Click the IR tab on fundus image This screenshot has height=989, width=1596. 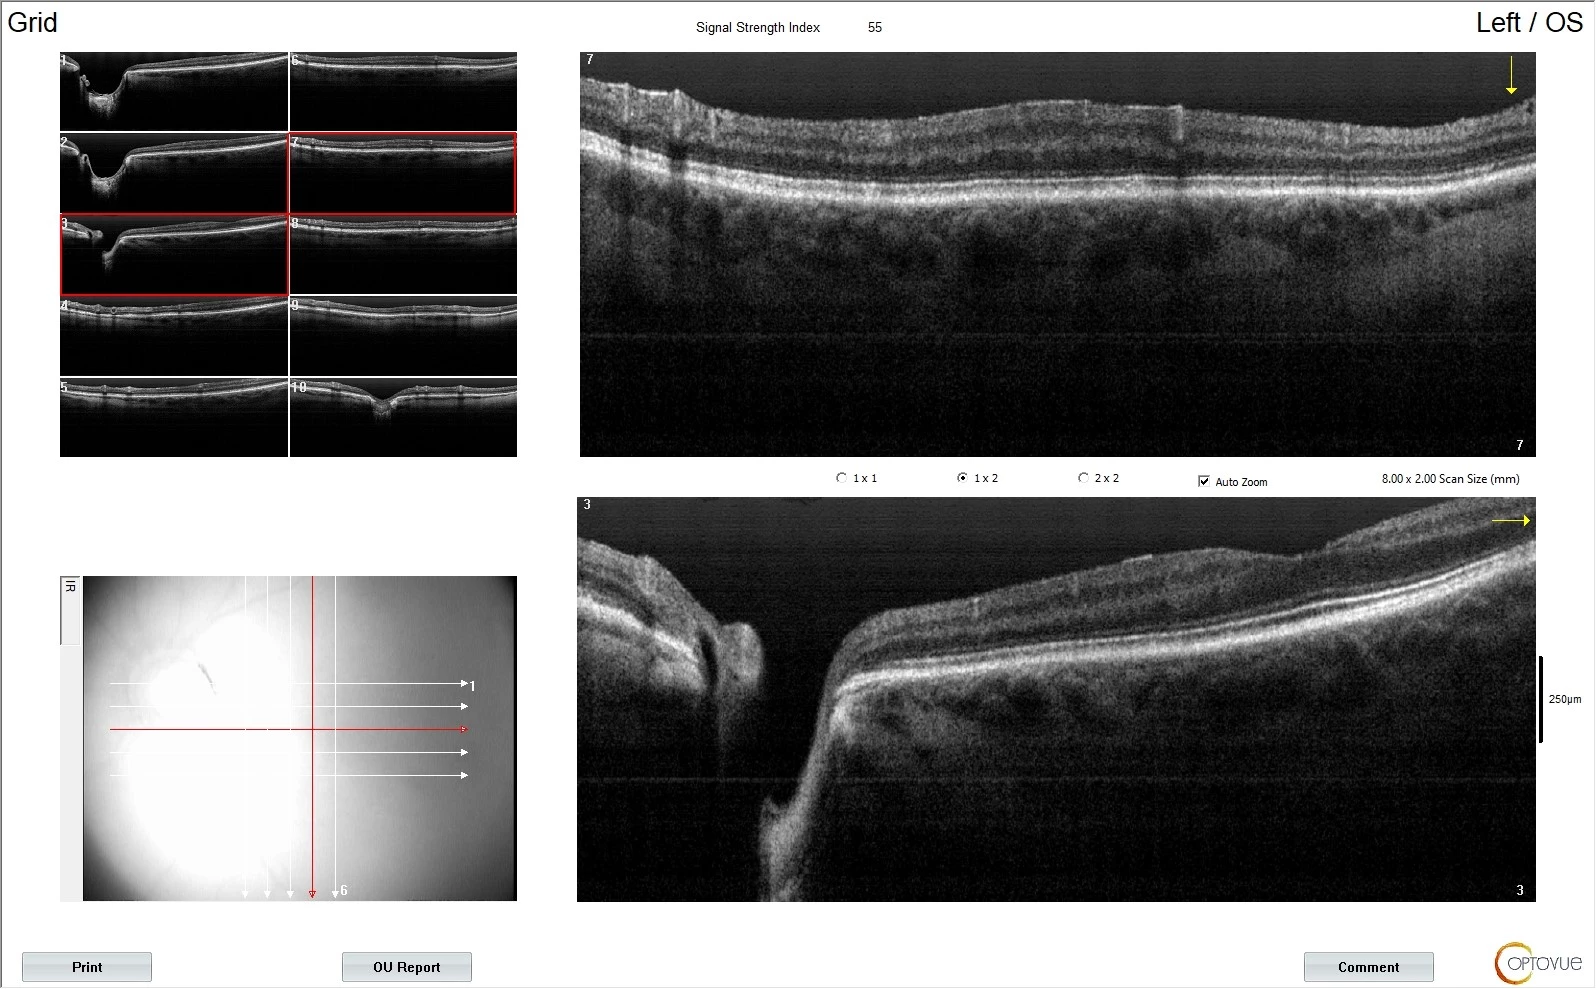coord(70,609)
